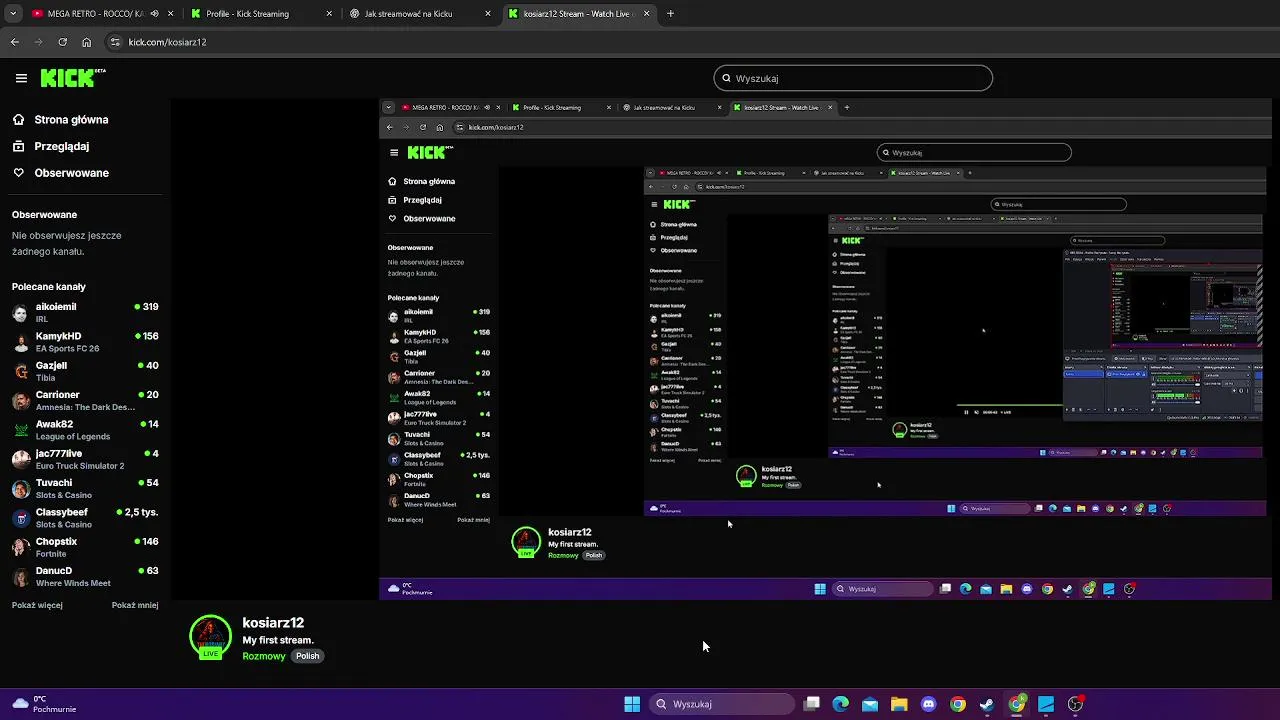Focus the address bar showing kick.com/kosiarz12
Image resolution: width=1280 pixels, height=720 pixels.
tap(167, 42)
